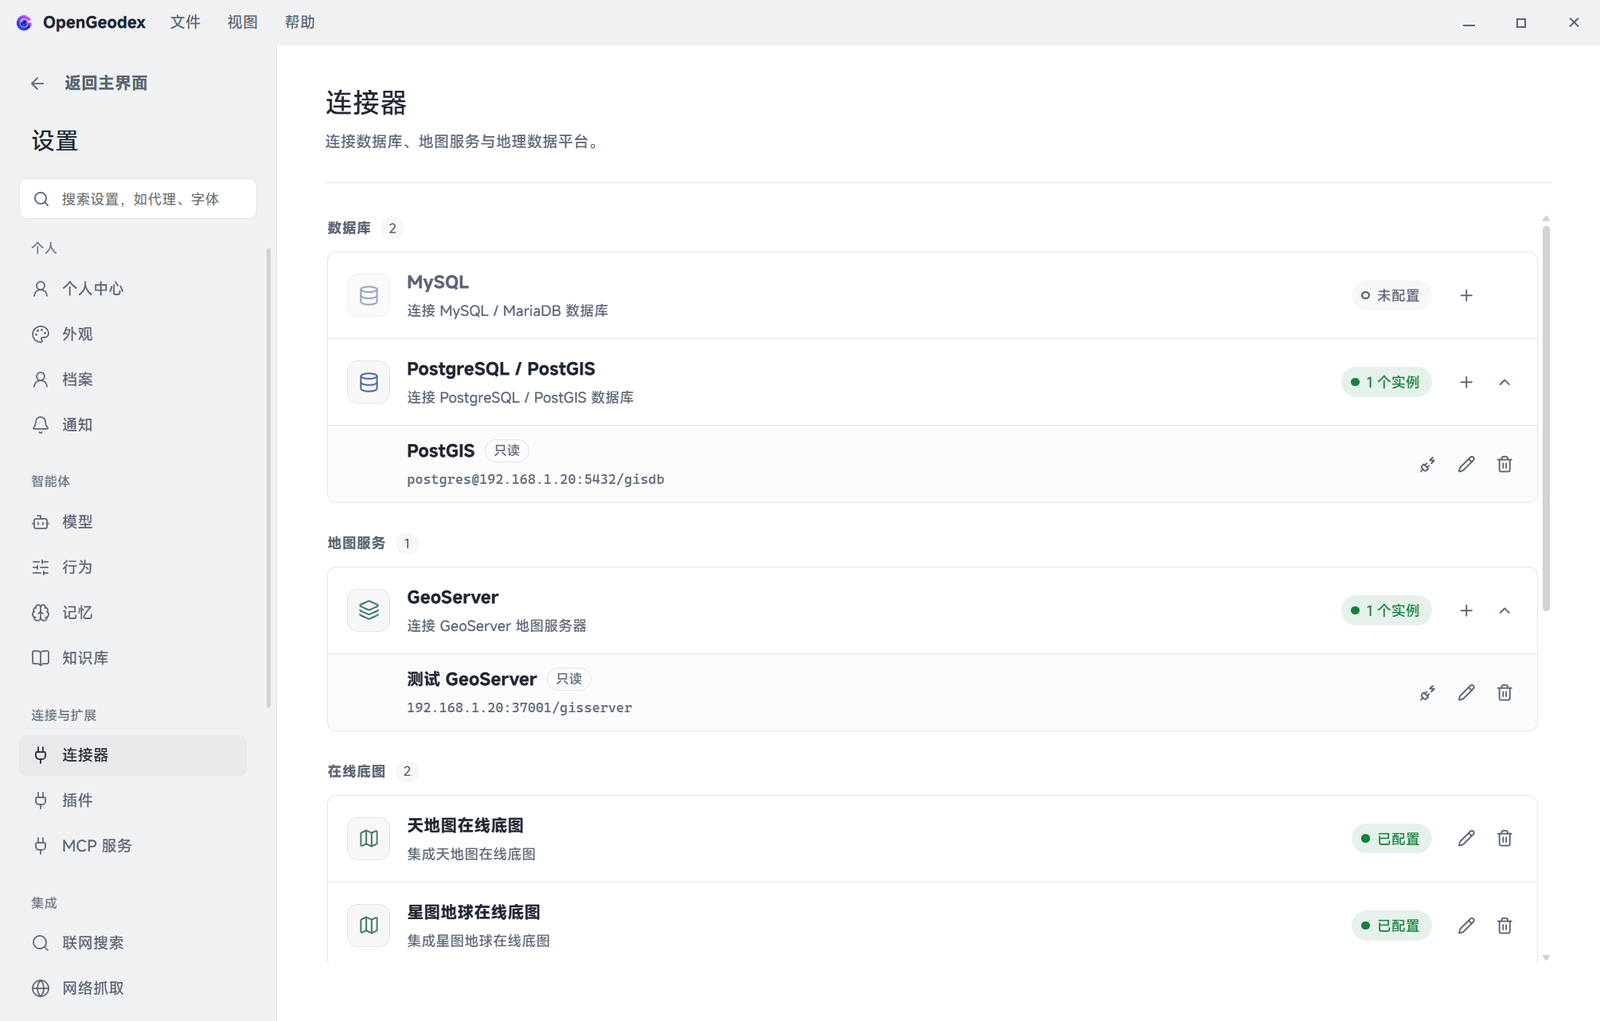Edit the 星图地球在线底图 connector
The height and width of the screenshot is (1021, 1600).
[x=1466, y=925]
